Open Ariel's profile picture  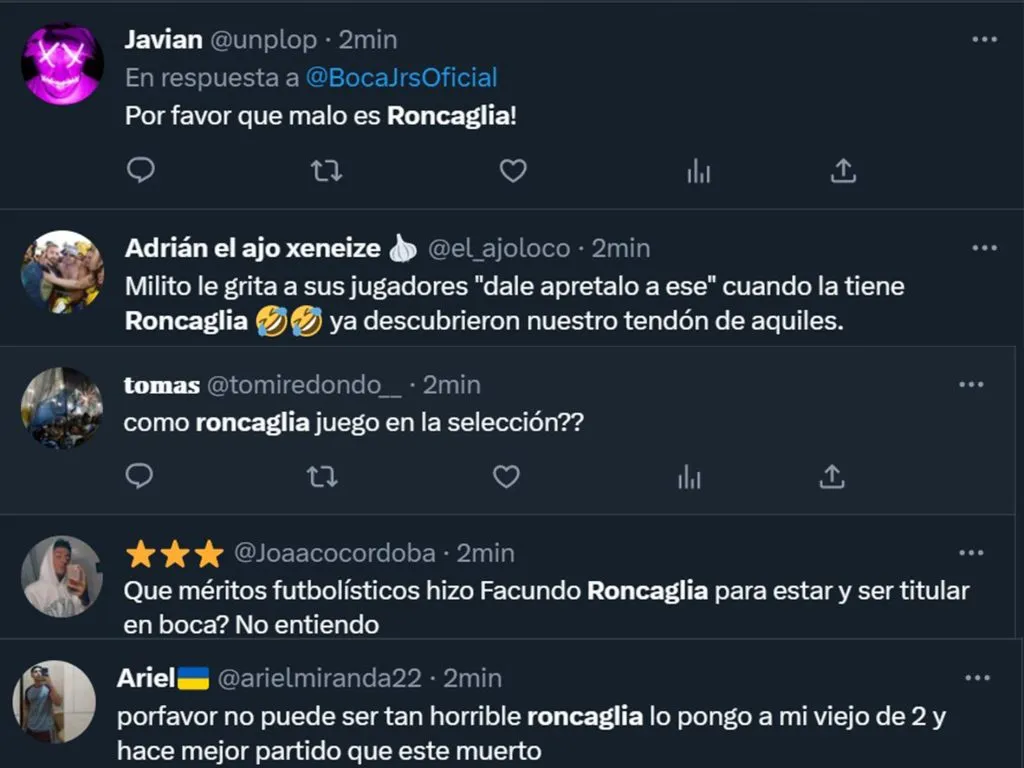pos(54,701)
